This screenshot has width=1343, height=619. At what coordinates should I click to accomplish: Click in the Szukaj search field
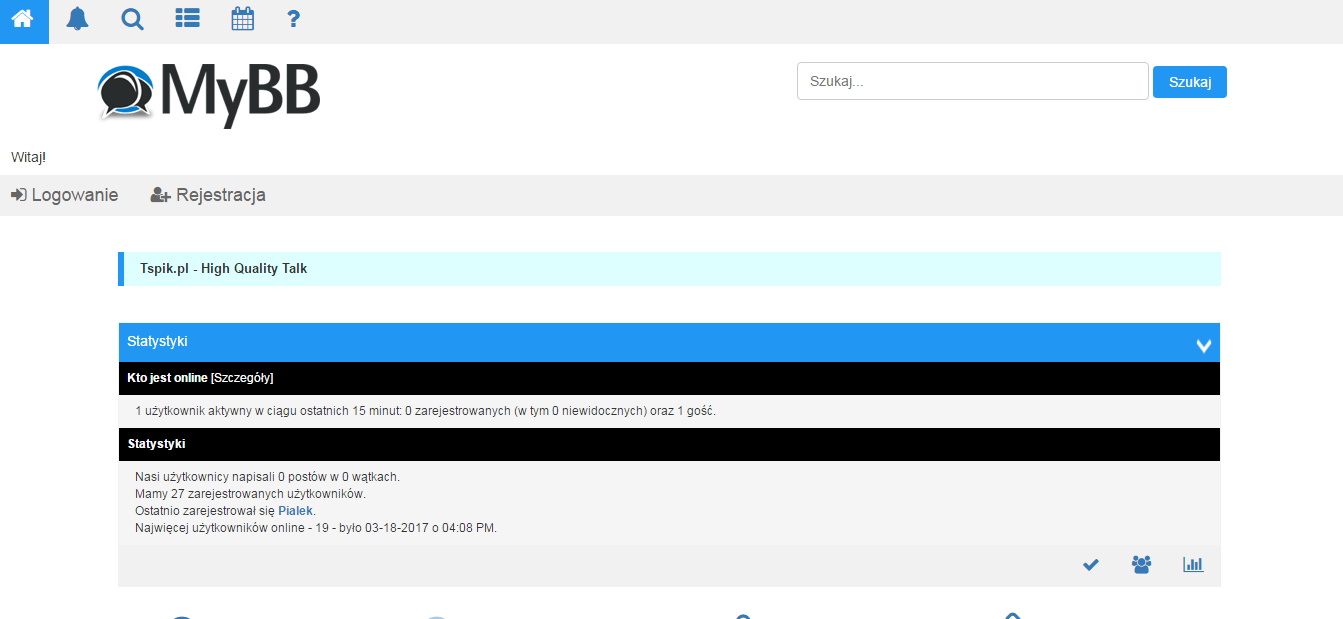972,81
